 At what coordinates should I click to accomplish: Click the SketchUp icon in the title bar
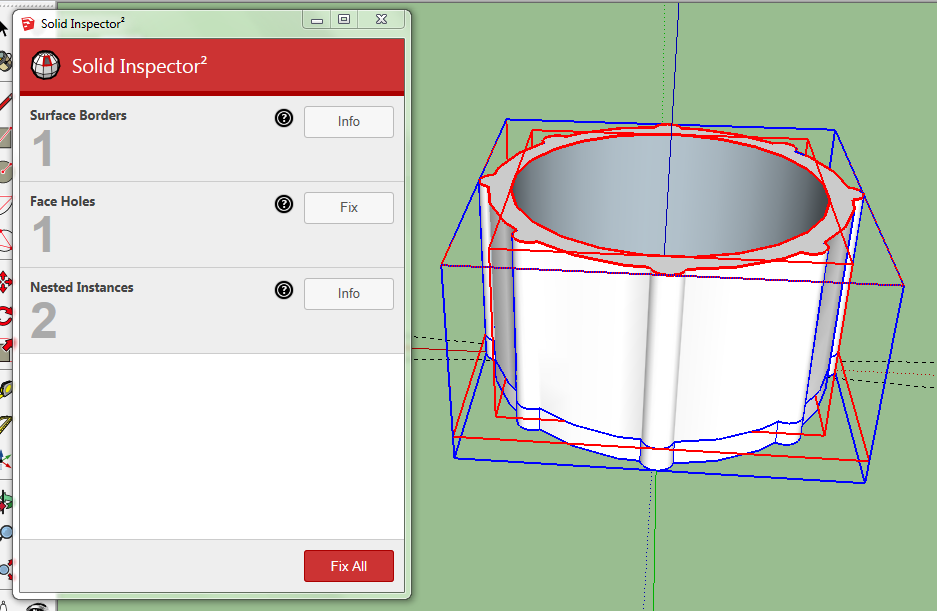tap(28, 24)
